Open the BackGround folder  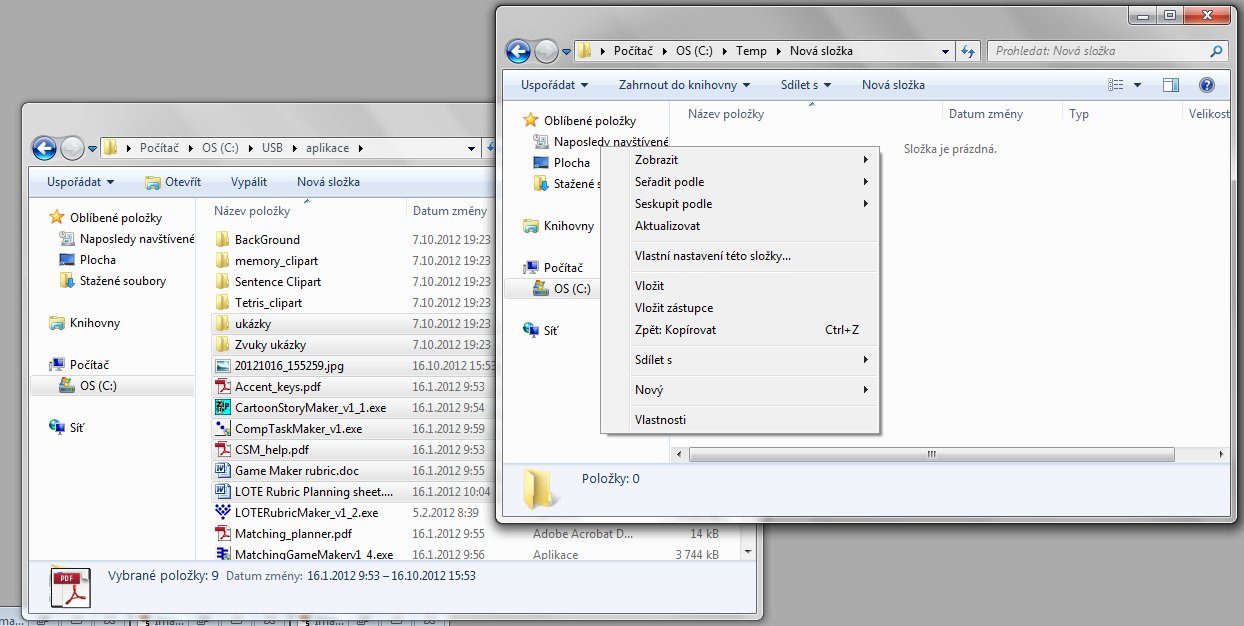tap(266, 240)
